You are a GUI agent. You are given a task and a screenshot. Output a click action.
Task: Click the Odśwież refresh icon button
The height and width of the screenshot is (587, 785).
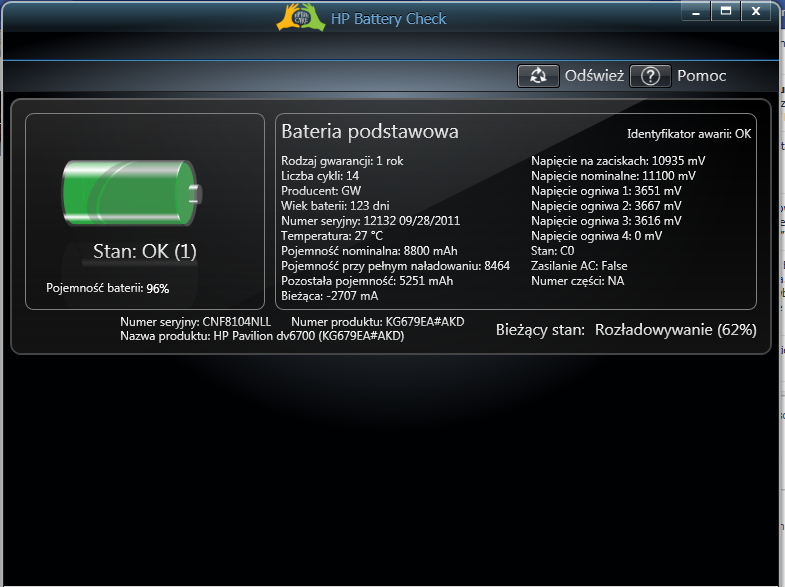pos(538,76)
